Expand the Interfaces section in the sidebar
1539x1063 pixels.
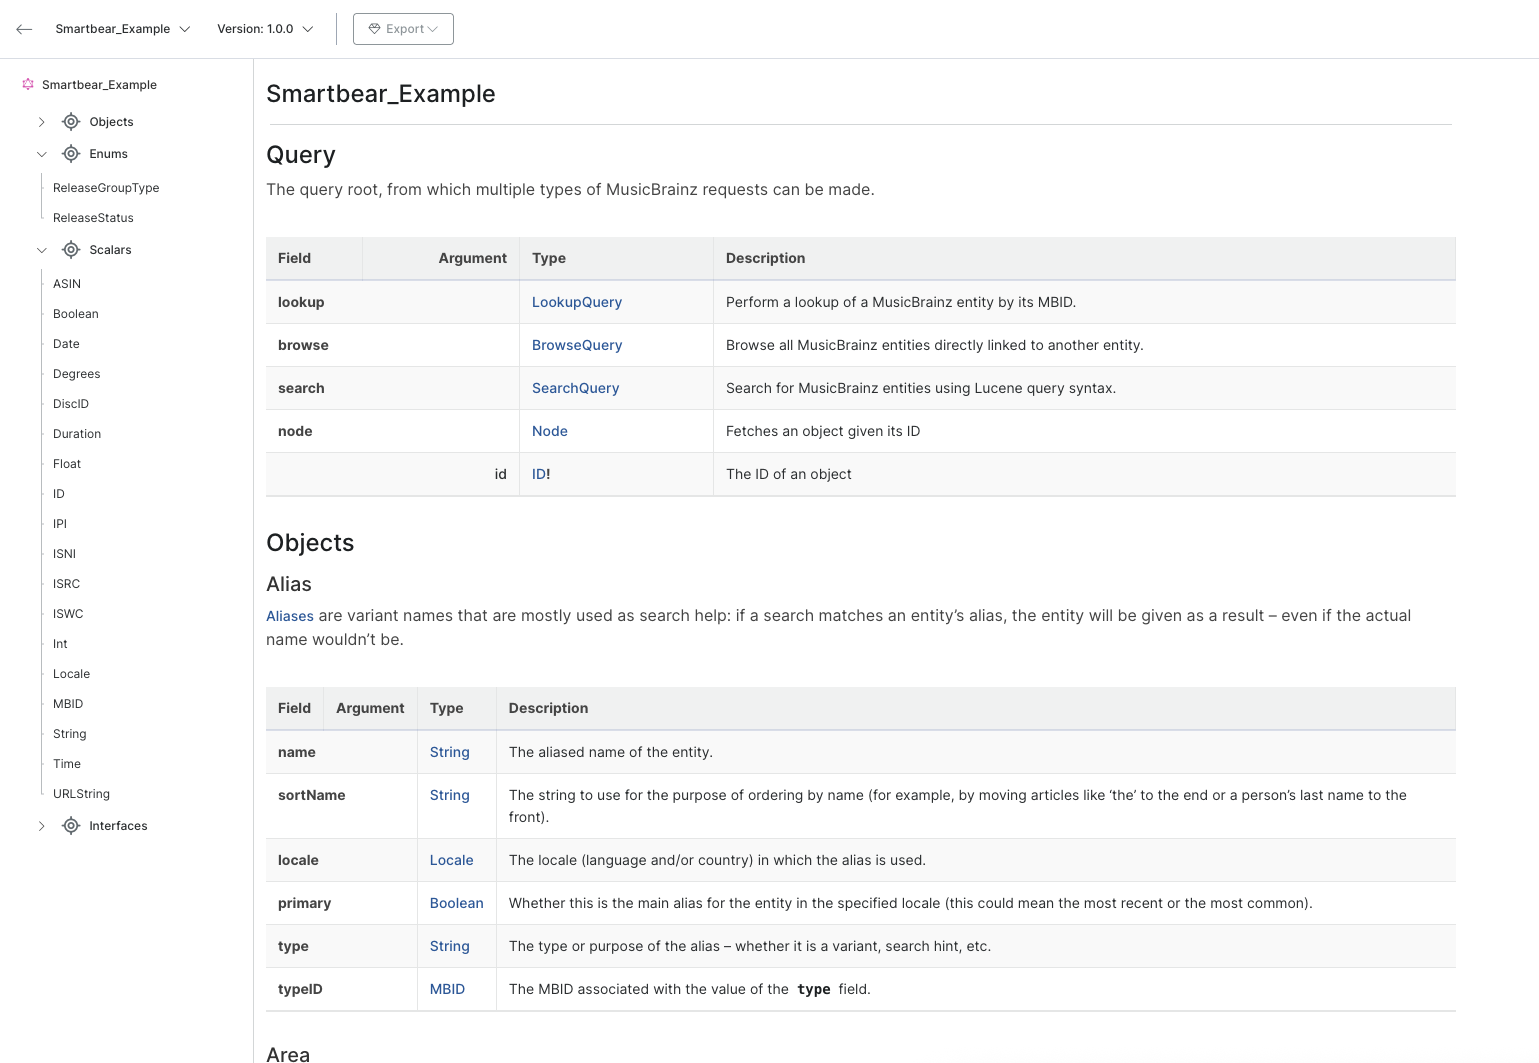[x=41, y=825]
